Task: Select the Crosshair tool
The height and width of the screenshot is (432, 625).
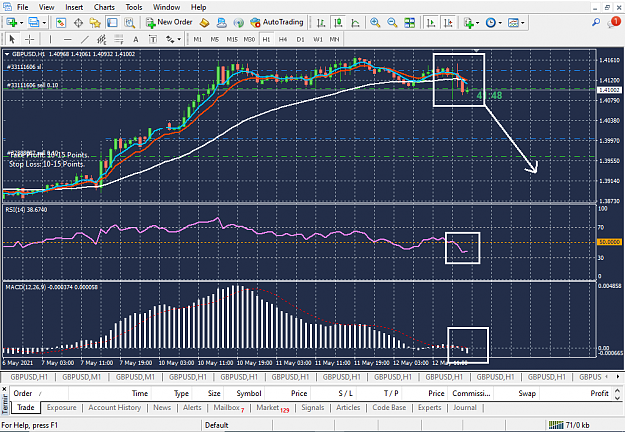Action: pos(29,39)
